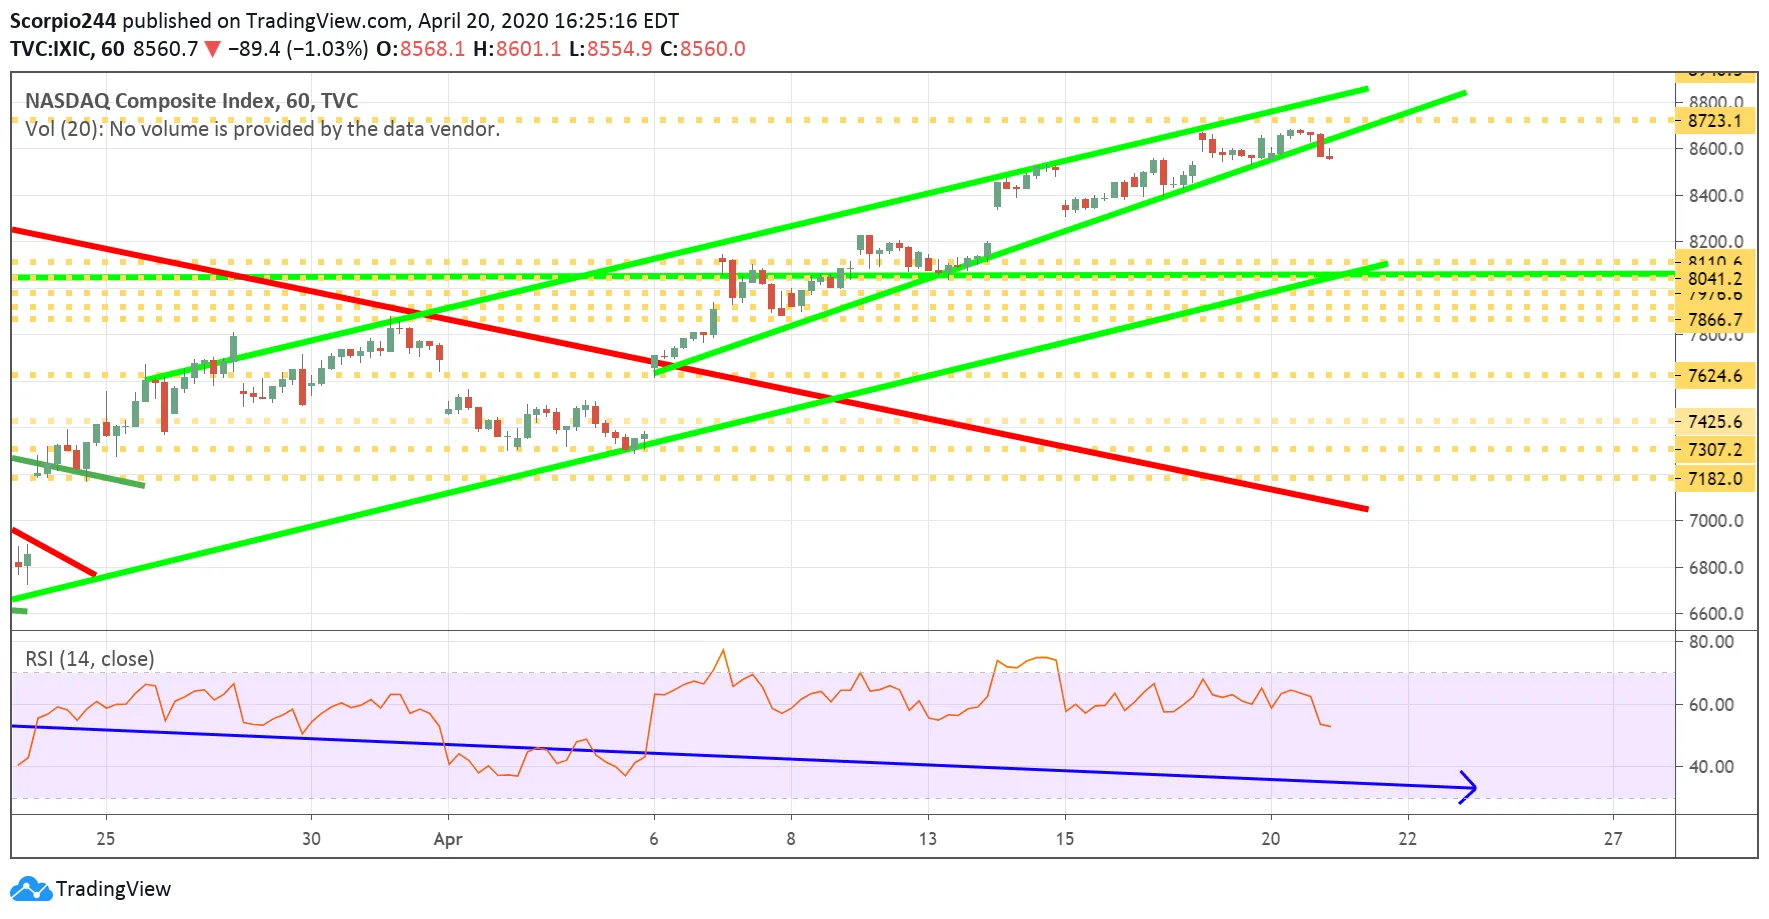Select the close value C:8560.0
The image size is (1769, 919).
pyautogui.click(x=703, y=49)
